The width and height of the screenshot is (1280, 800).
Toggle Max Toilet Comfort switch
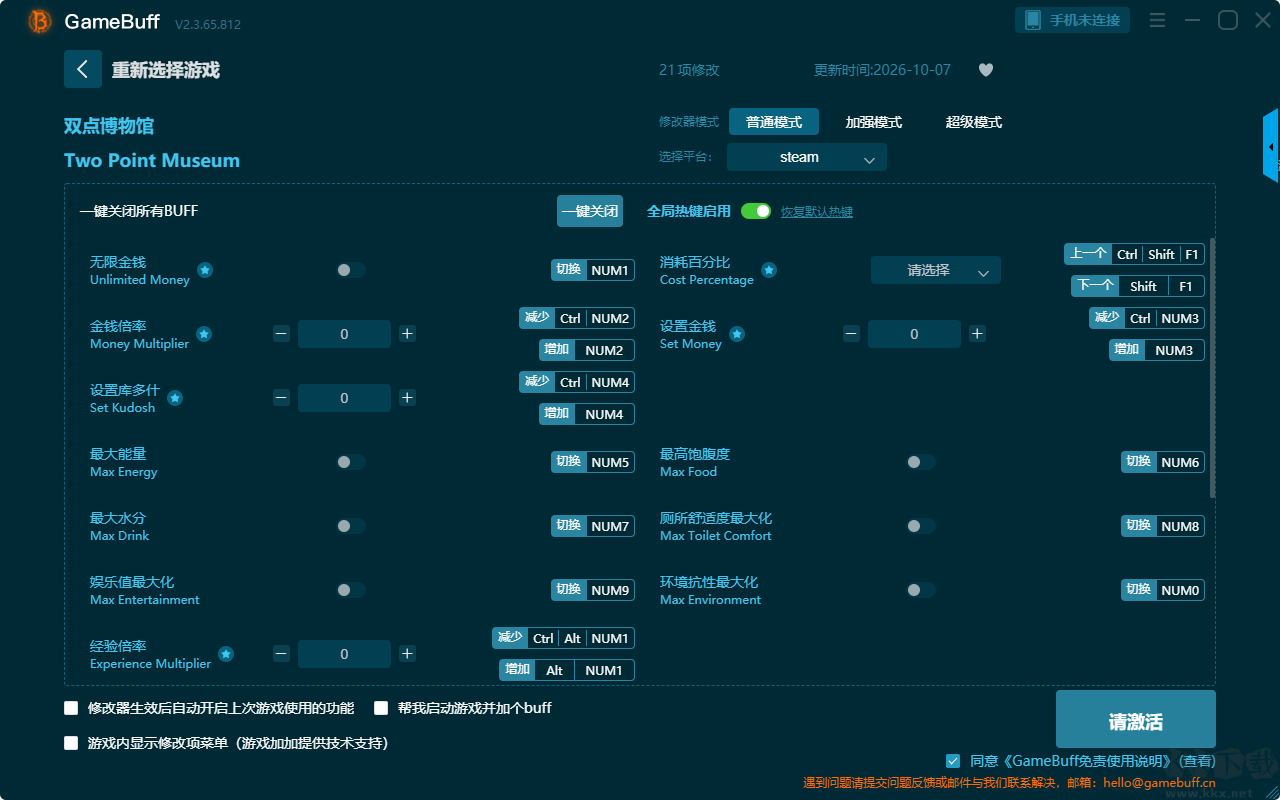[921, 526]
